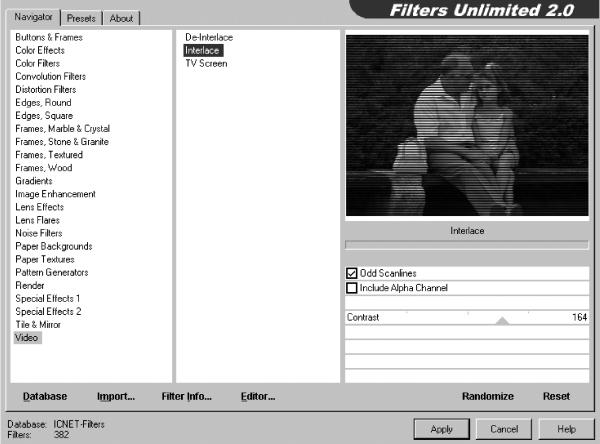
Task: Enable Include Alpha Channel checkbox
Action: click(x=351, y=288)
